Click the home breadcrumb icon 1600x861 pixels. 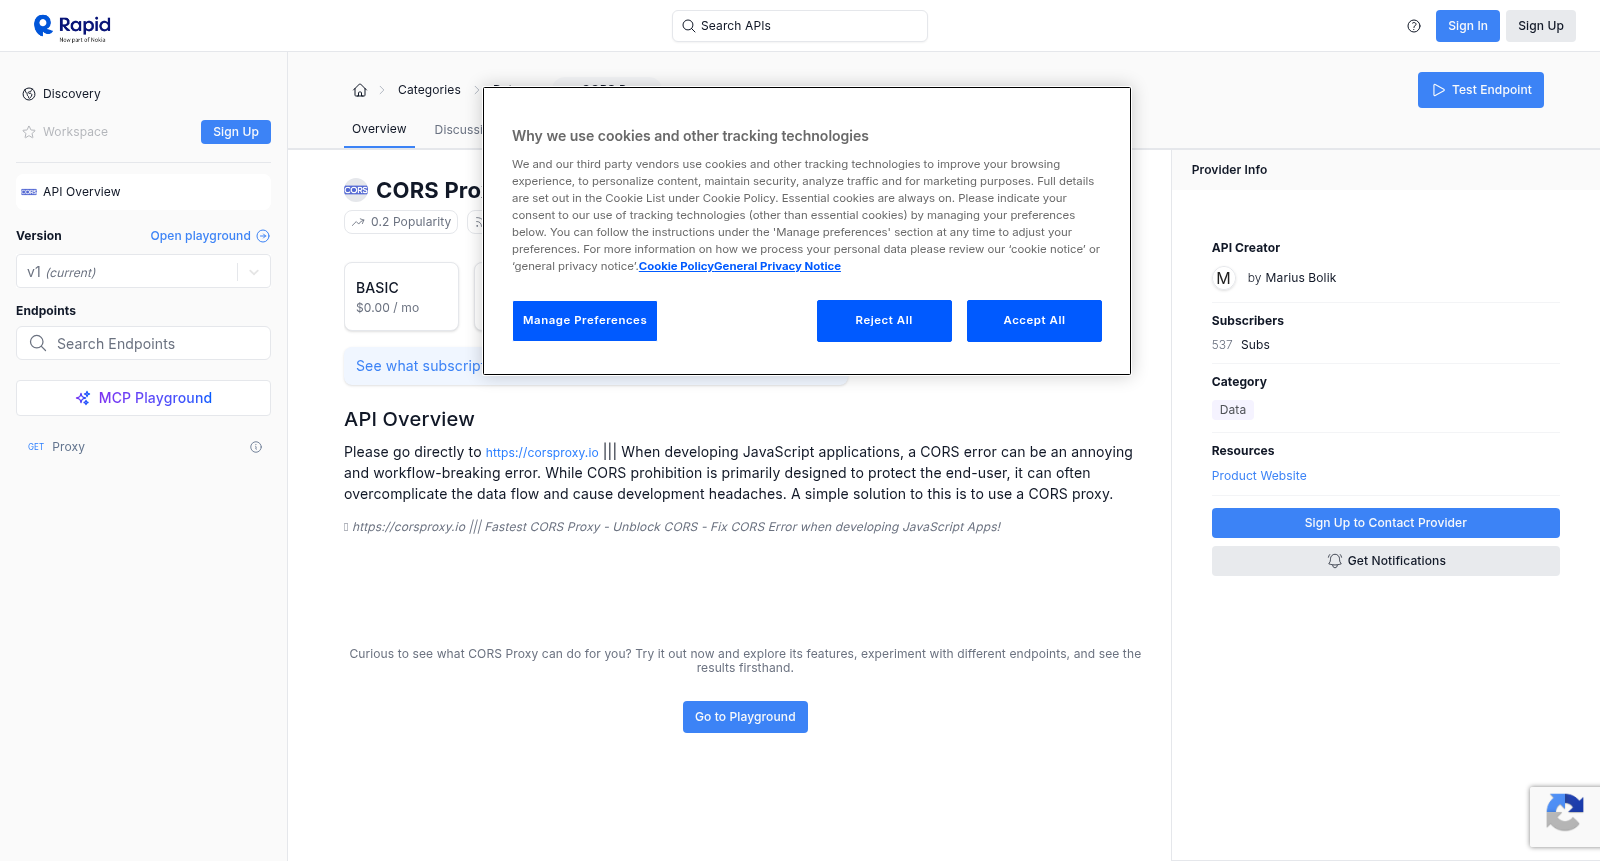[x=360, y=90]
